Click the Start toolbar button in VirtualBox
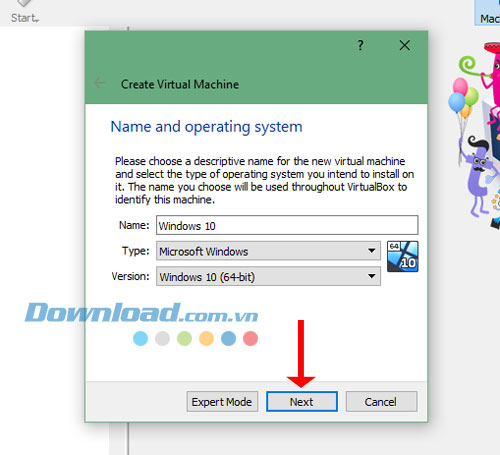 point(24,12)
